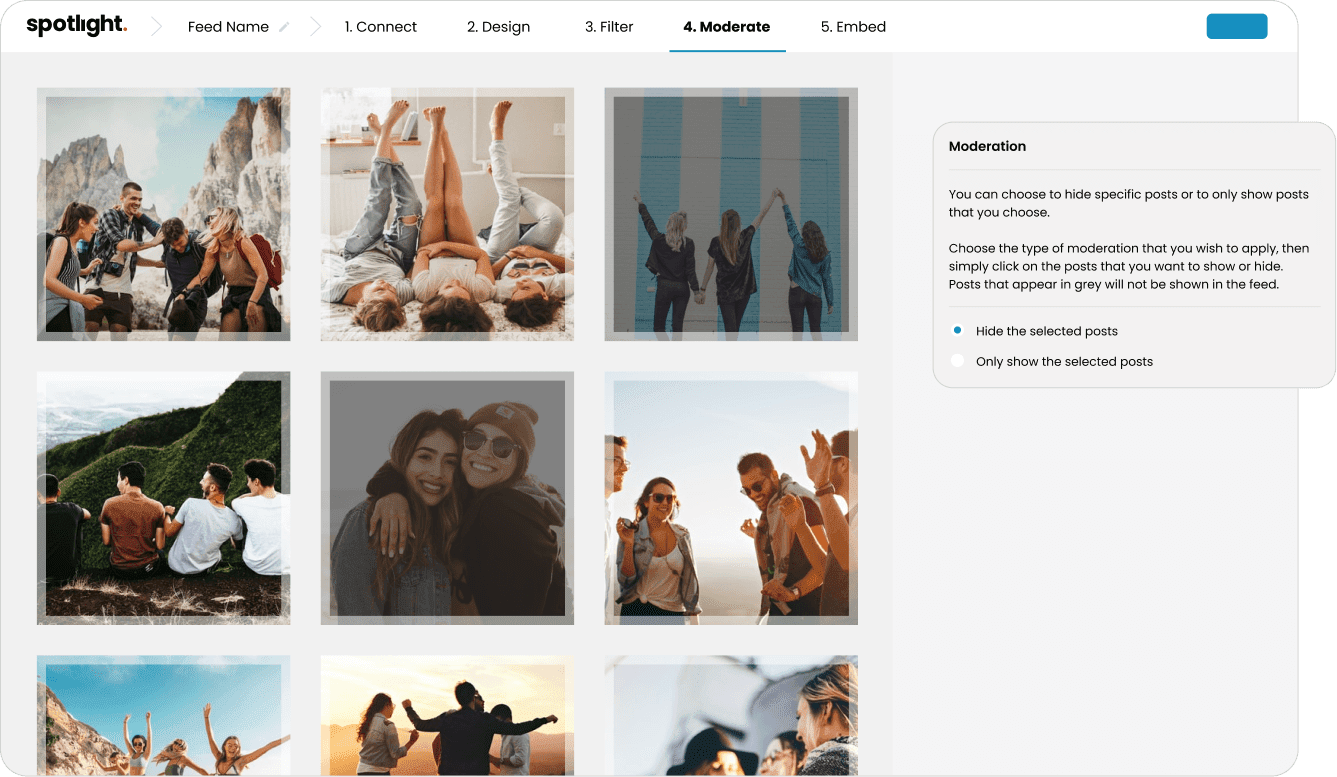The height and width of the screenshot is (777, 1337).
Task: Advance to the Embed step
Action: click(x=853, y=27)
